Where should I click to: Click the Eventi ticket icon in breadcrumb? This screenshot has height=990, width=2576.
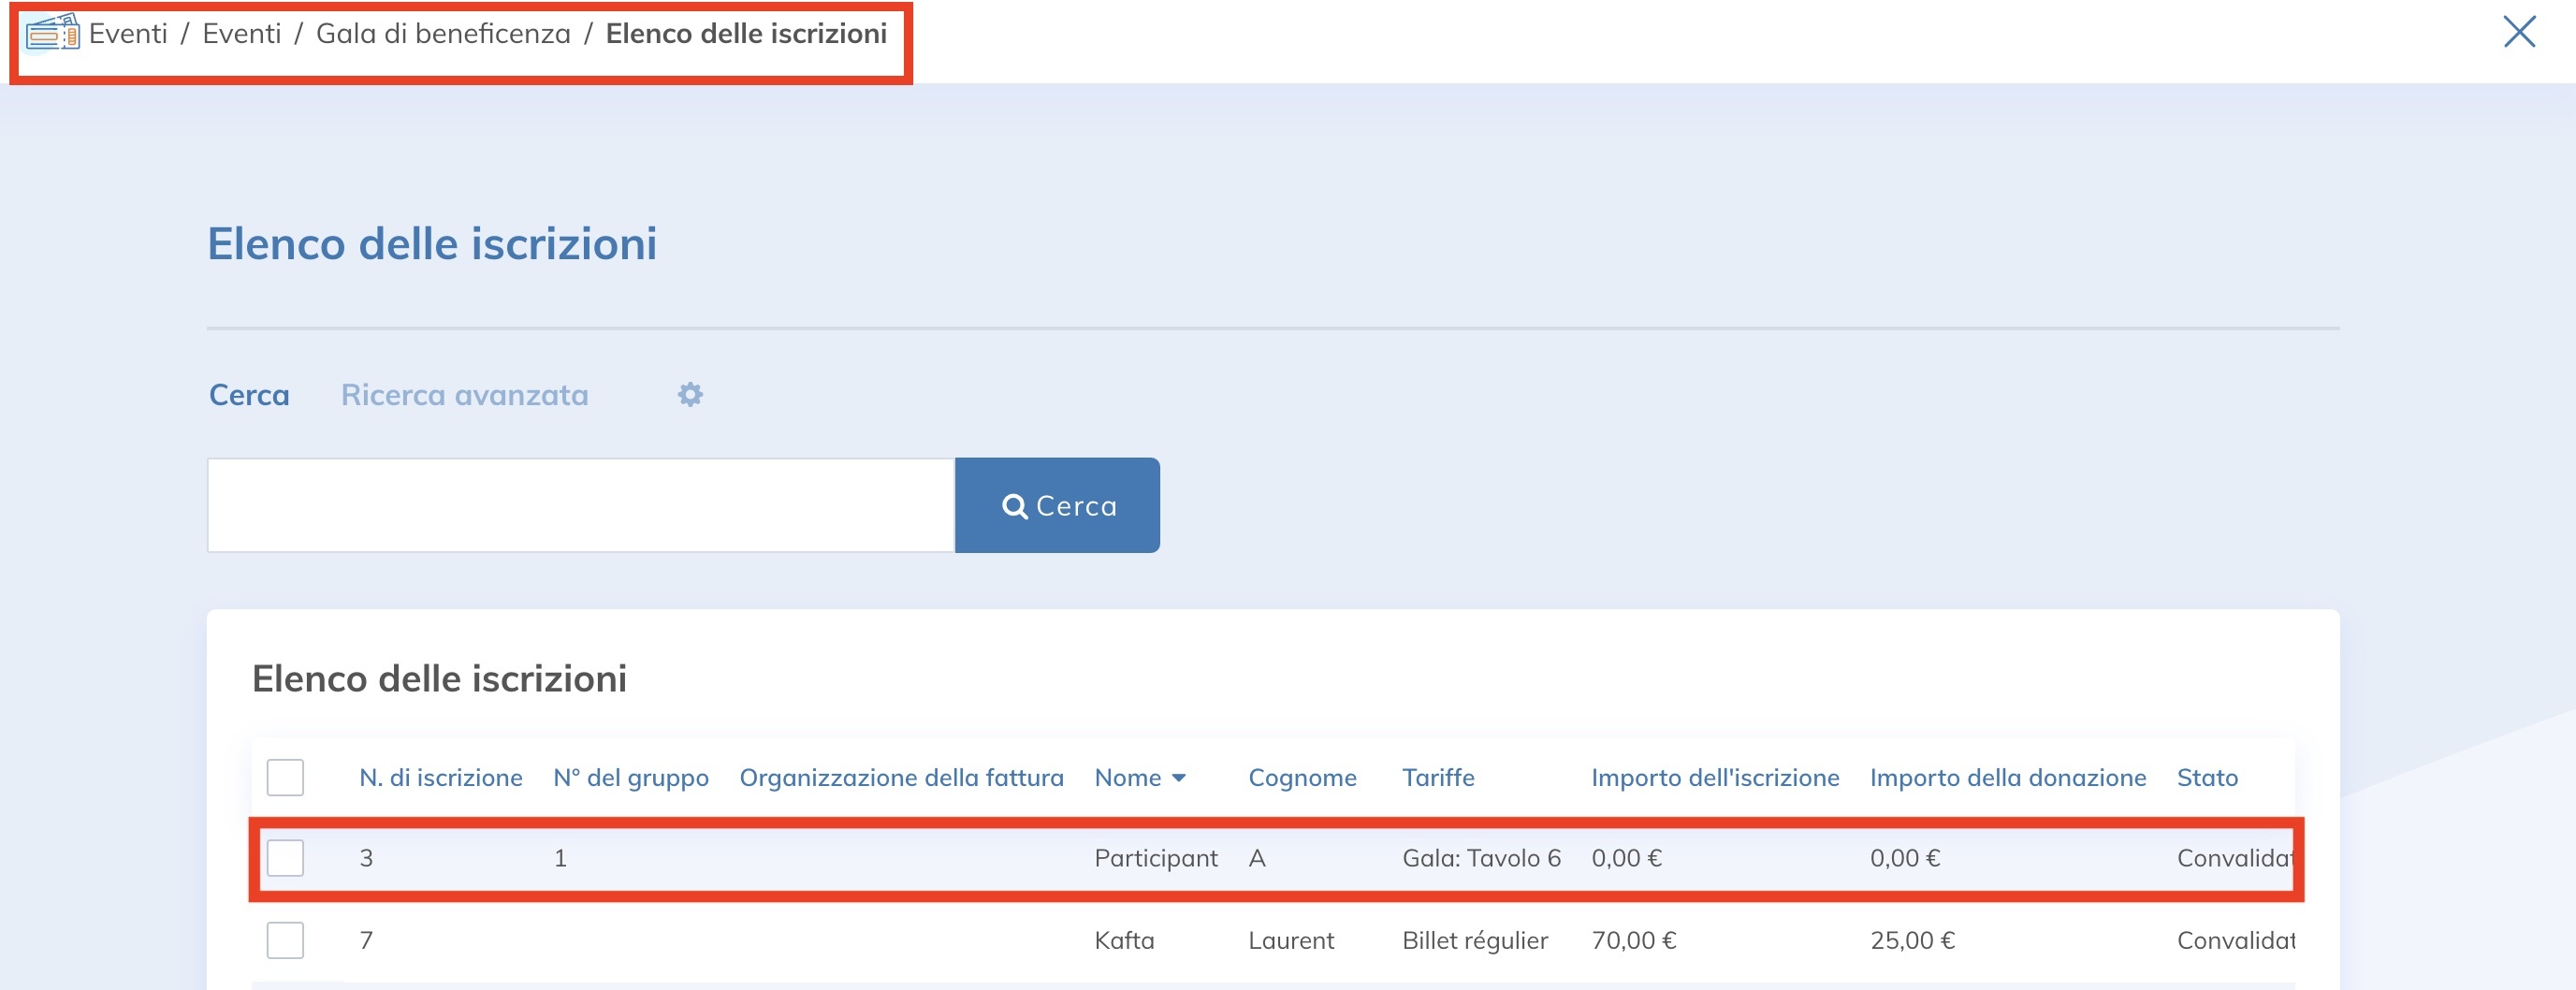52,33
